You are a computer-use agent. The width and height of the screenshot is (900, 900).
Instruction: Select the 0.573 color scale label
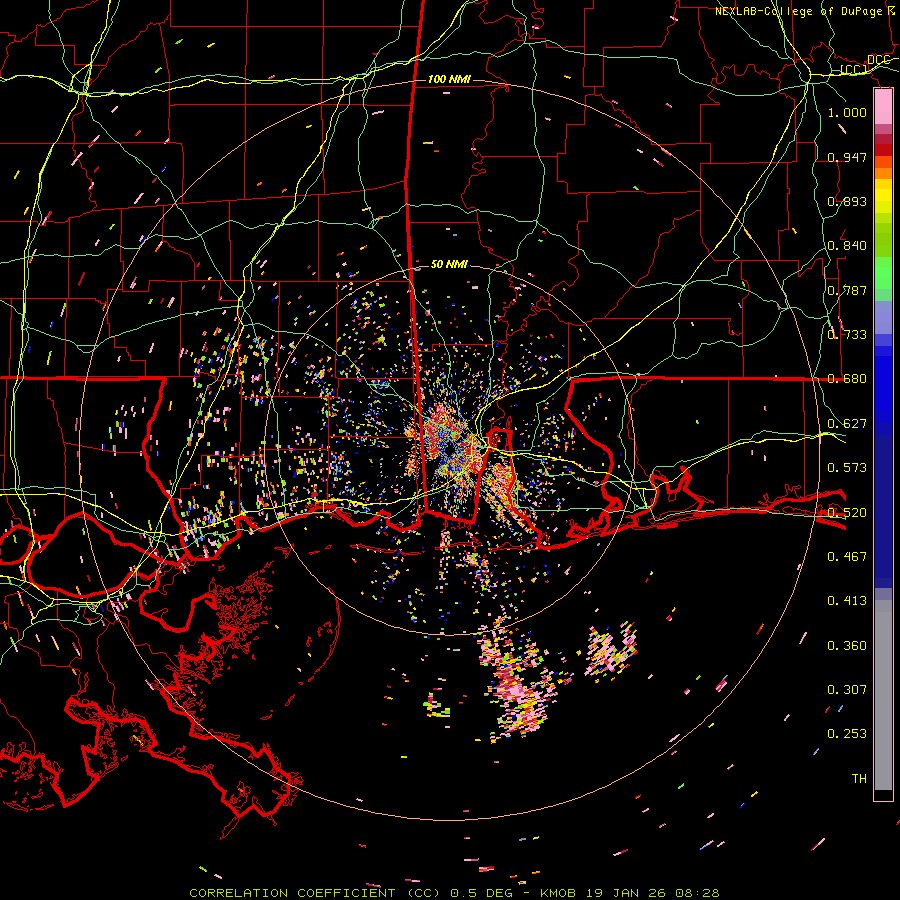pyautogui.click(x=847, y=467)
